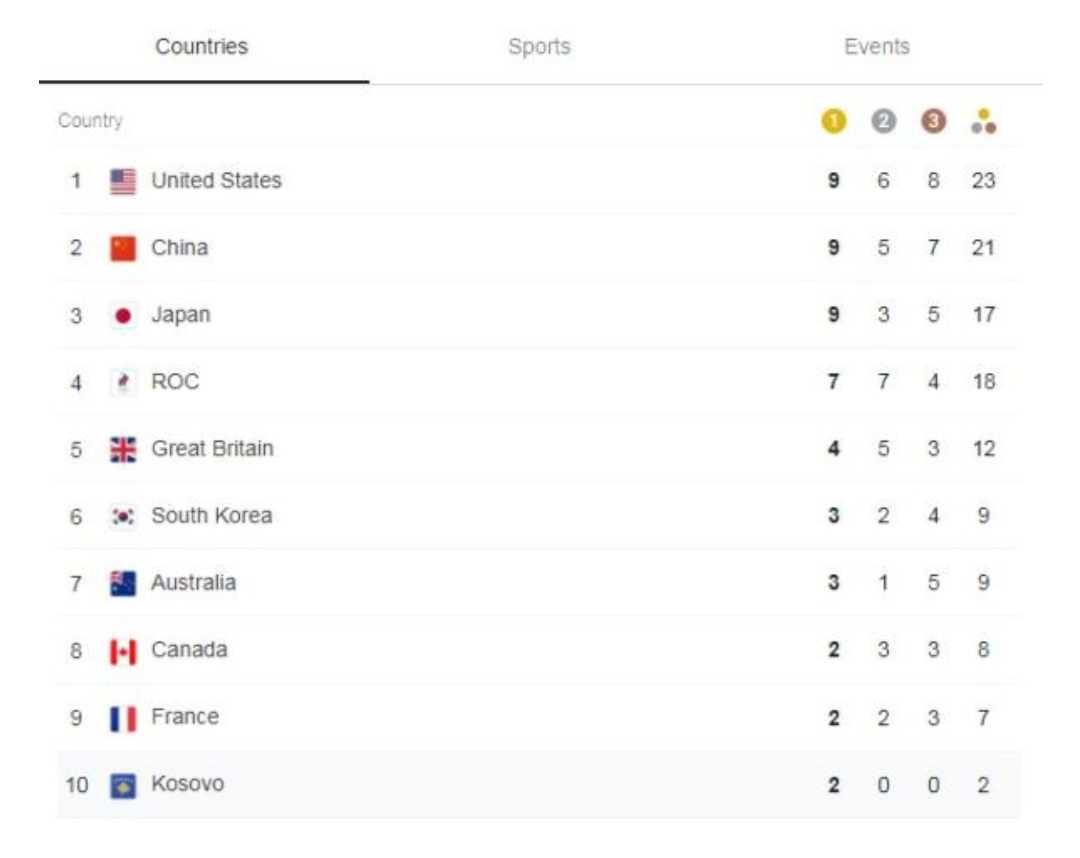This screenshot has width=1080, height=858.
Task: Click the Kosovo flag icon
Action: click(x=123, y=785)
